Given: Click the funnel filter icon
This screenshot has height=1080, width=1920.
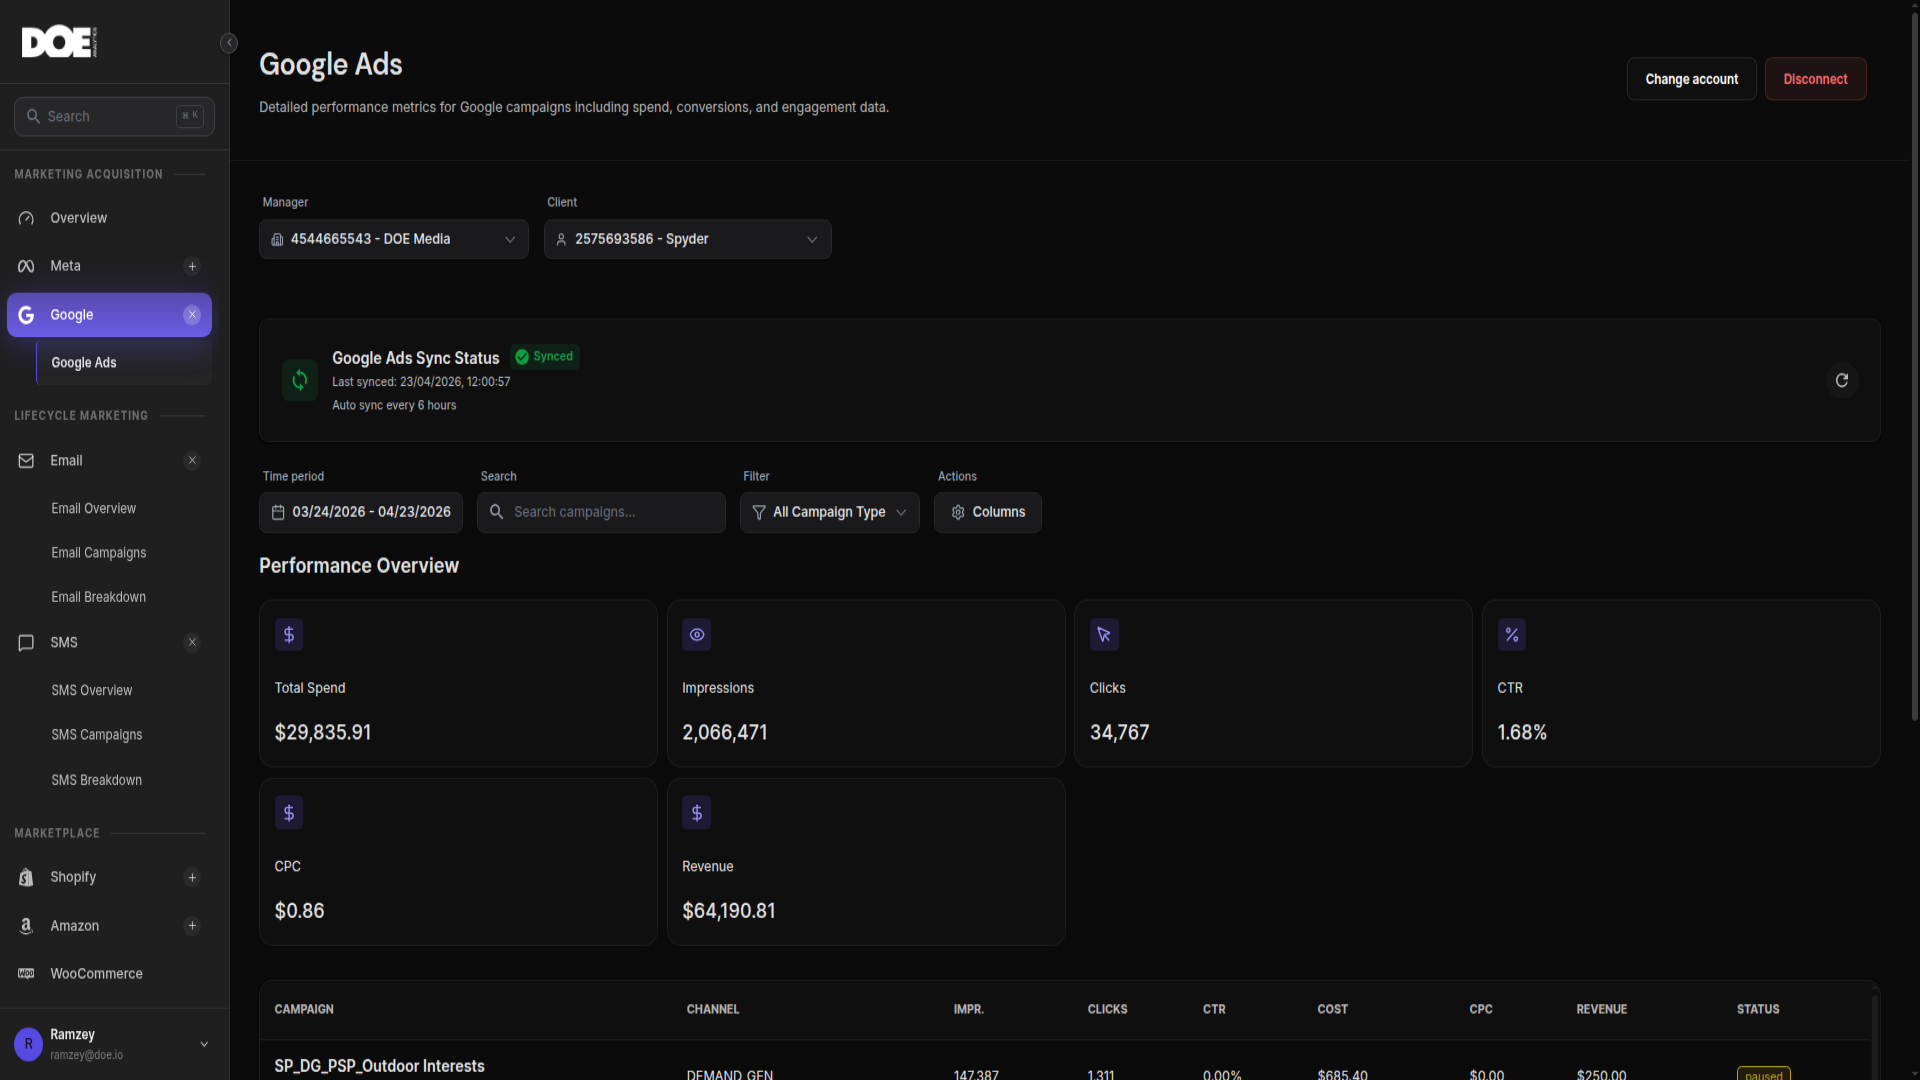Looking at the screenshot, I should coord(759,512).
